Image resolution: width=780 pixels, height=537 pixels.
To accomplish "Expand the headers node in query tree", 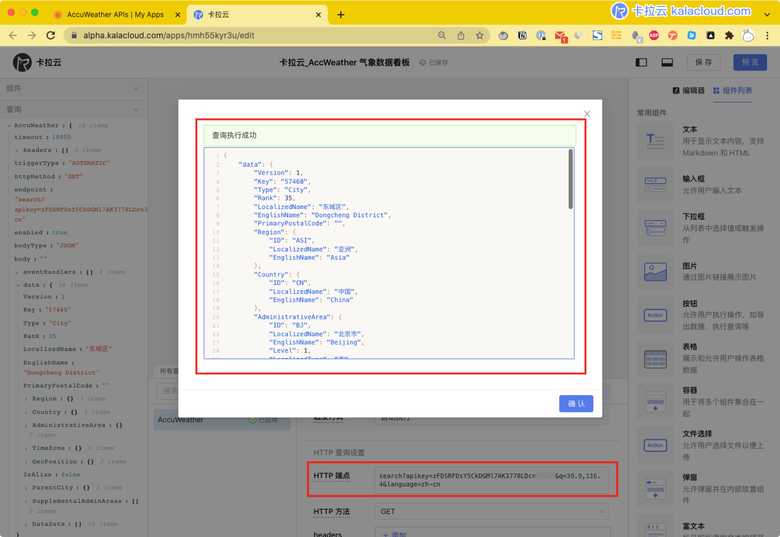I will (x=18, y=150).
